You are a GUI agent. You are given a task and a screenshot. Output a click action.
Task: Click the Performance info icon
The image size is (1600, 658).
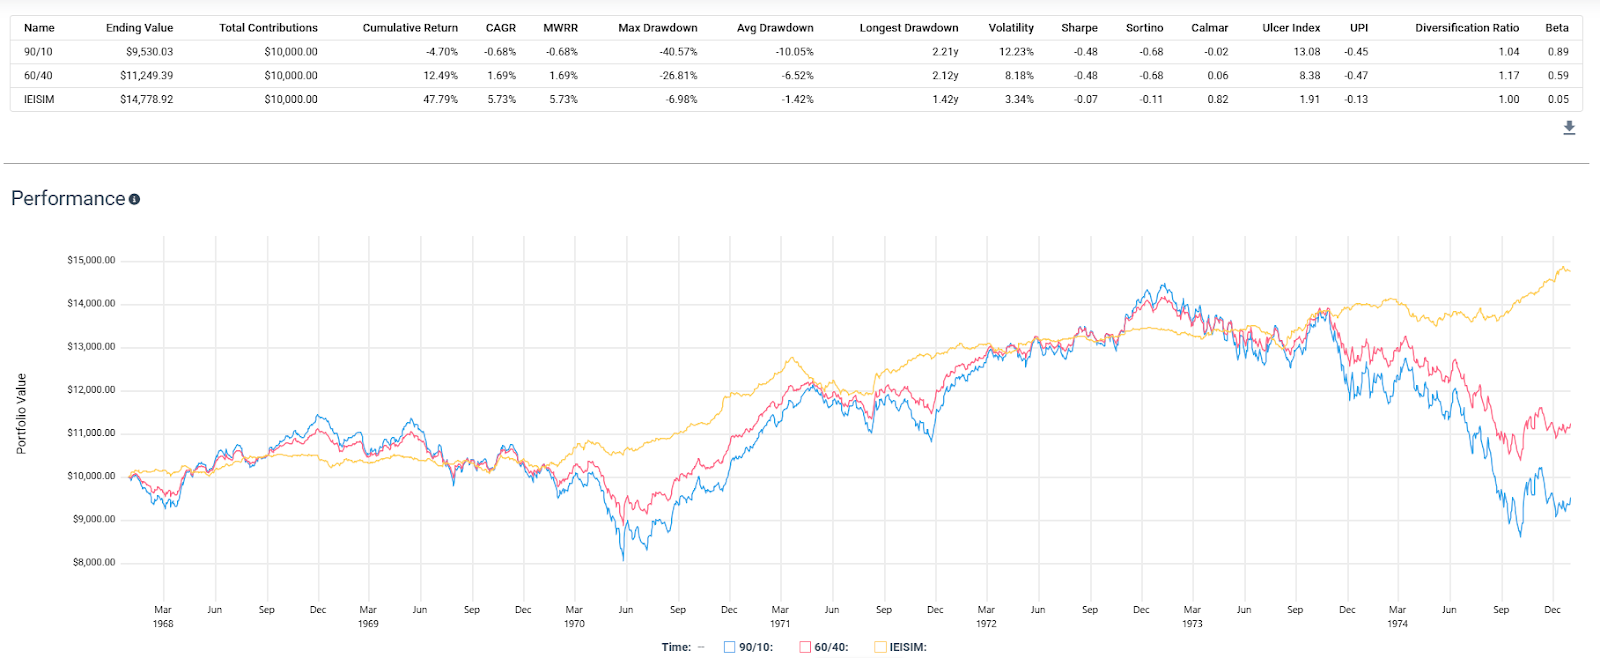point(134,199)
